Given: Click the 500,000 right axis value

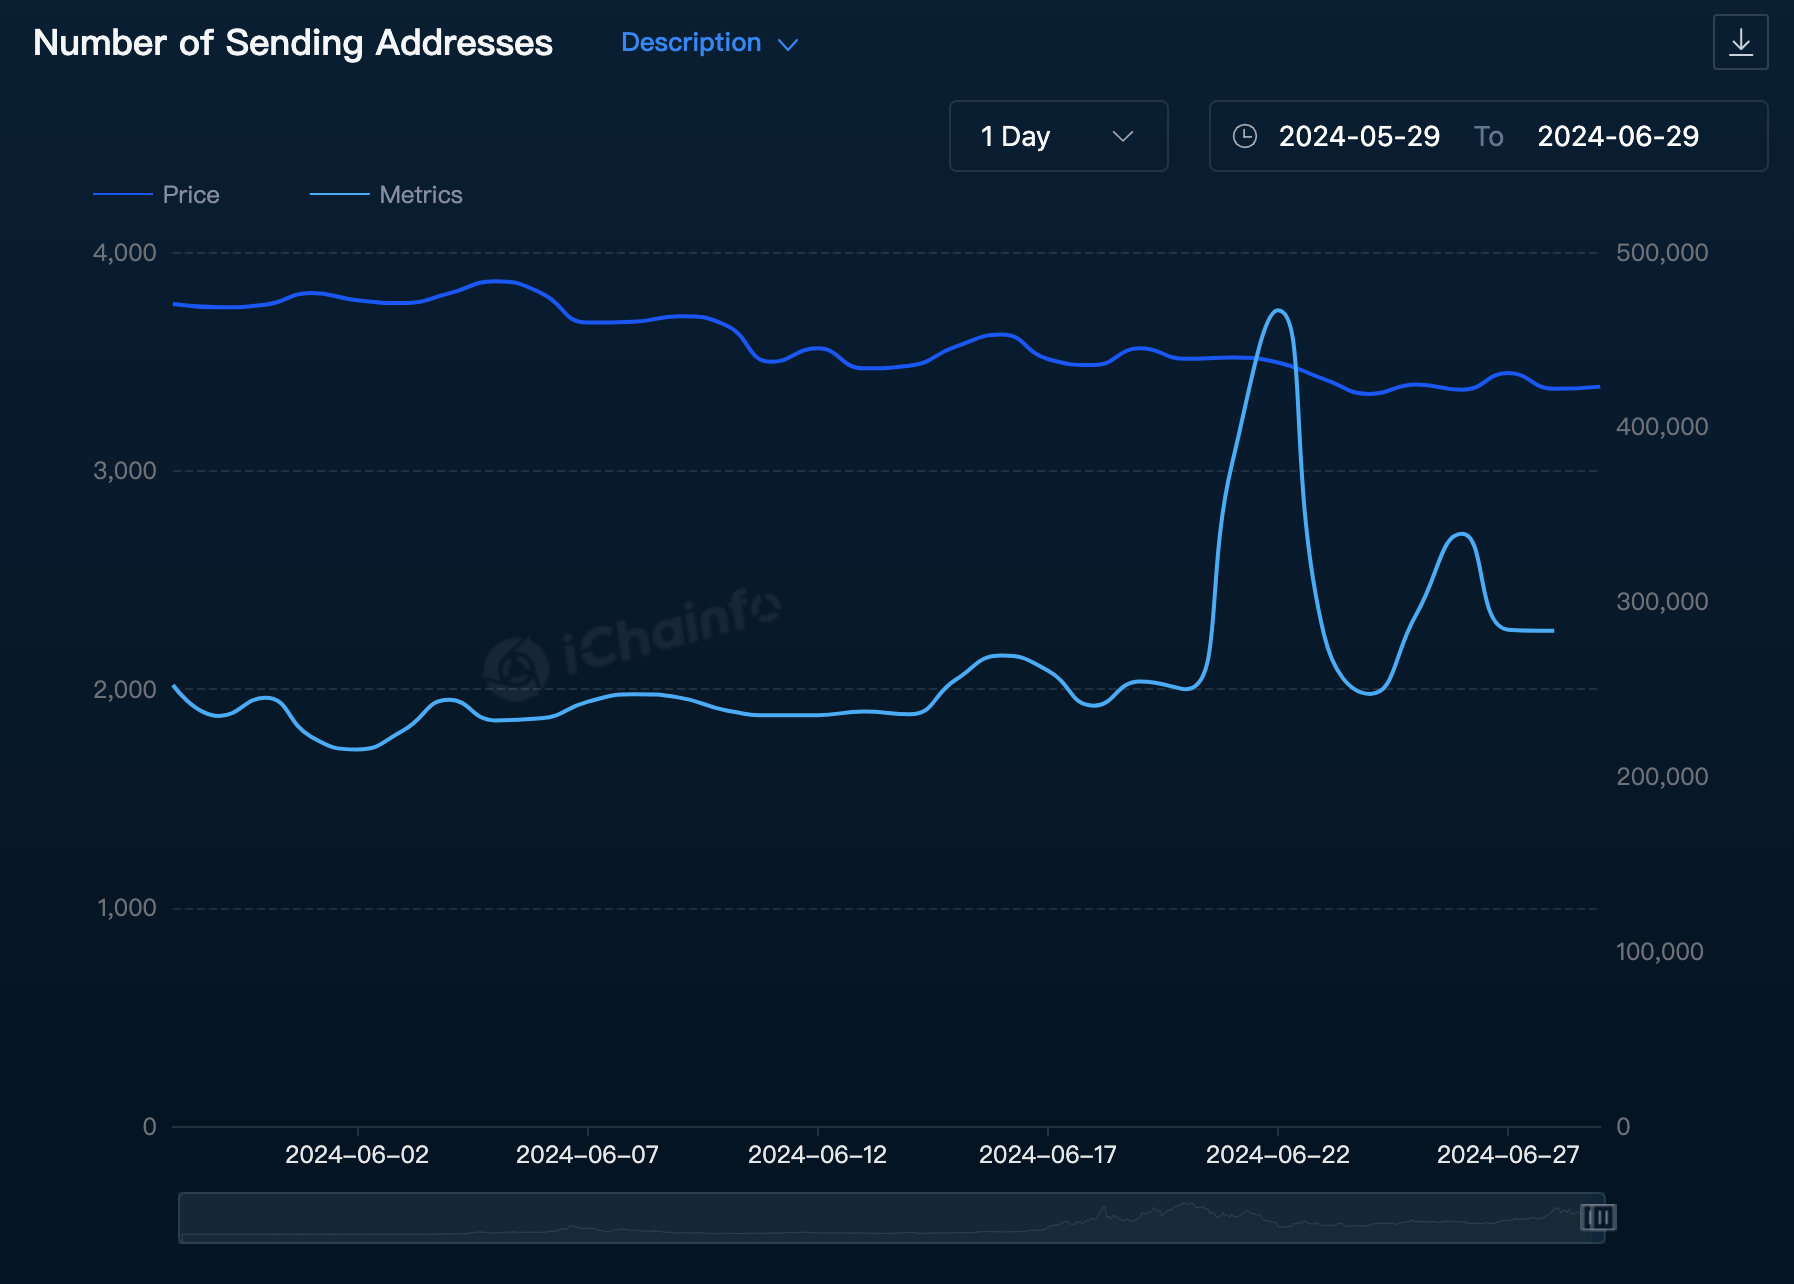Looking at the screenshot, I should point(1662,253).
